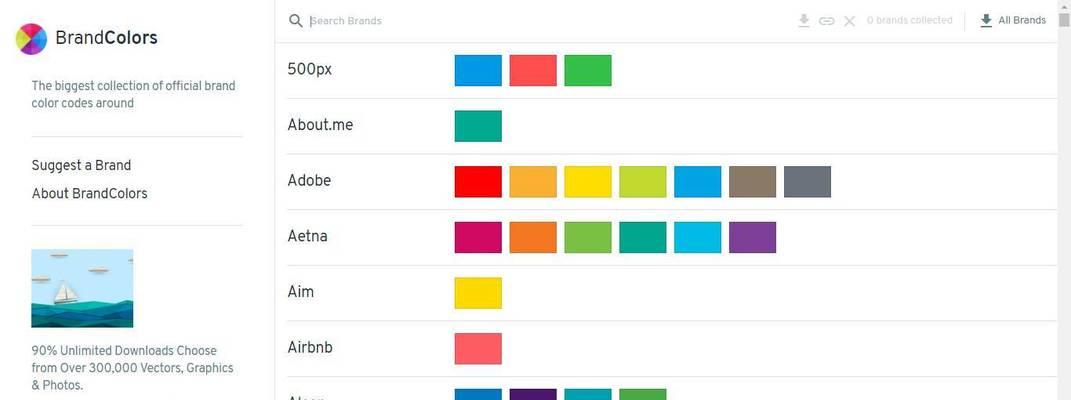Pick the coral Airbnb color swatch
This screenshot has width=1071, height=400.
point(478,349)
